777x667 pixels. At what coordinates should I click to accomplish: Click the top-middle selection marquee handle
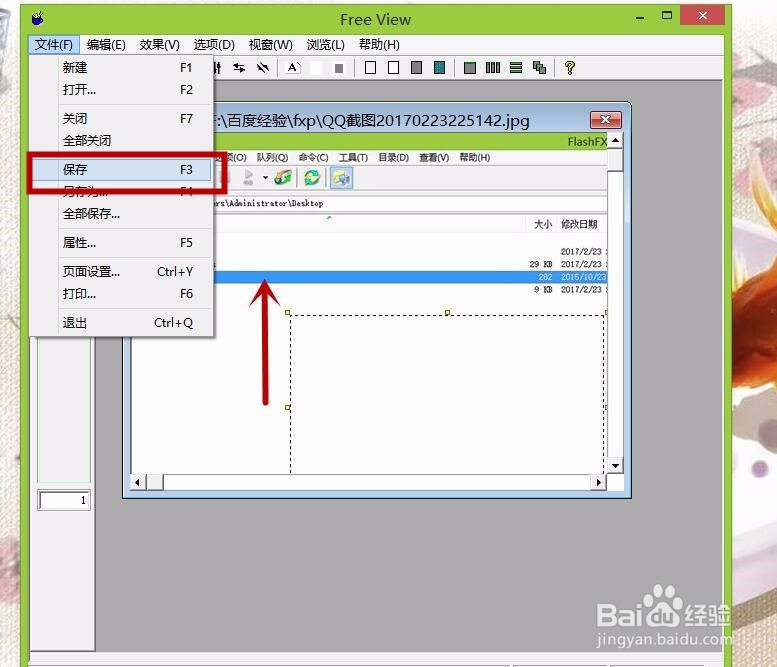tap(447, 313)
